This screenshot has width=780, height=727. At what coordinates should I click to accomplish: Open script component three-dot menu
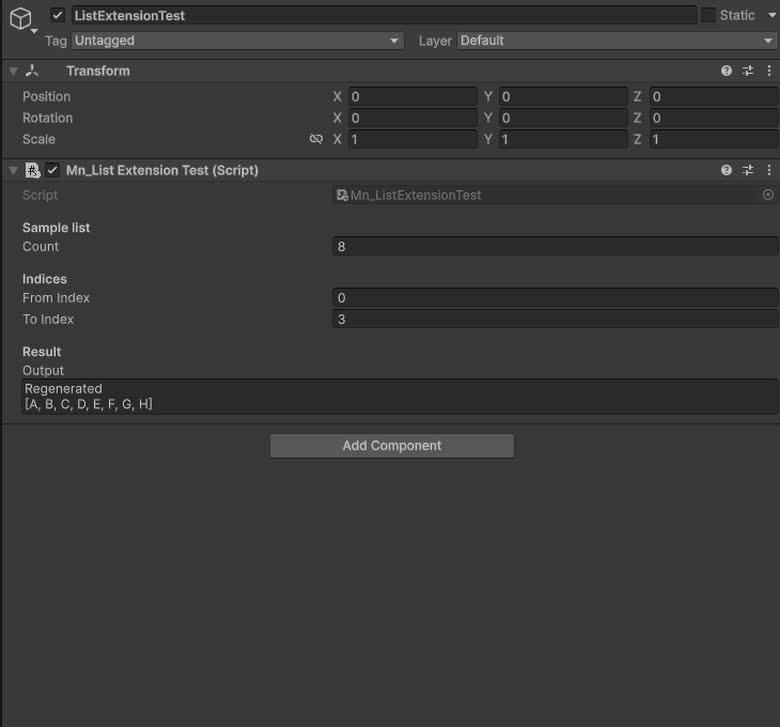tap(769, 170)
